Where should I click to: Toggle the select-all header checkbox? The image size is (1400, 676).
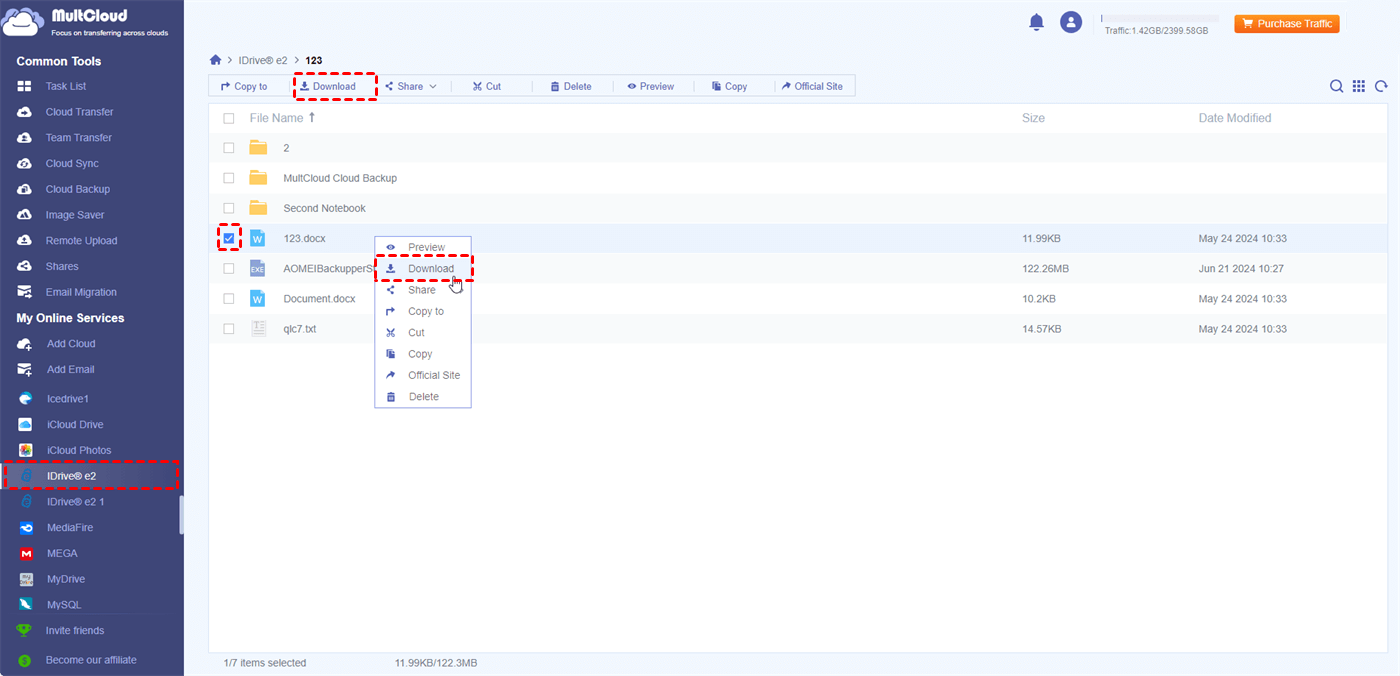pyautogui.click(x=229, y=118)
